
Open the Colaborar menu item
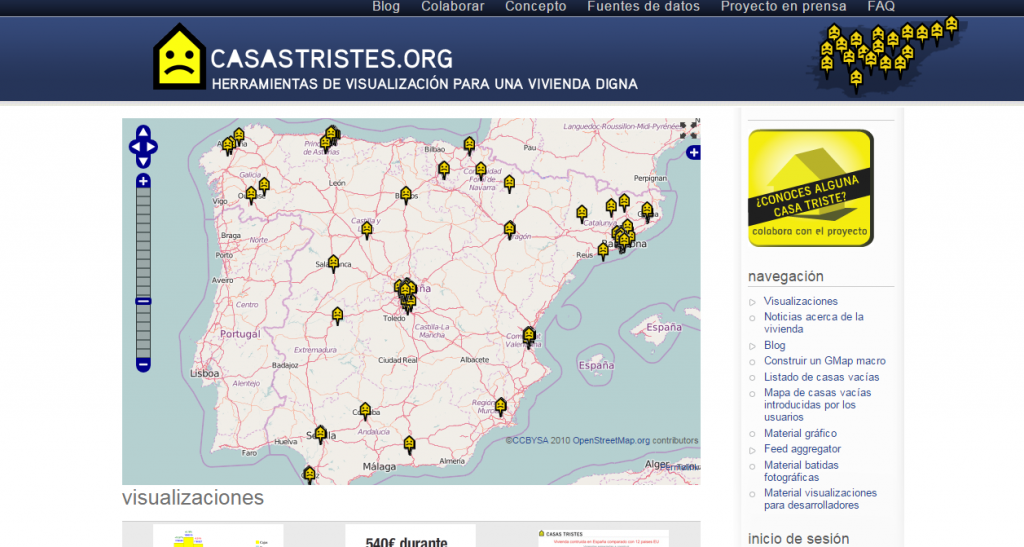[453, 7]
